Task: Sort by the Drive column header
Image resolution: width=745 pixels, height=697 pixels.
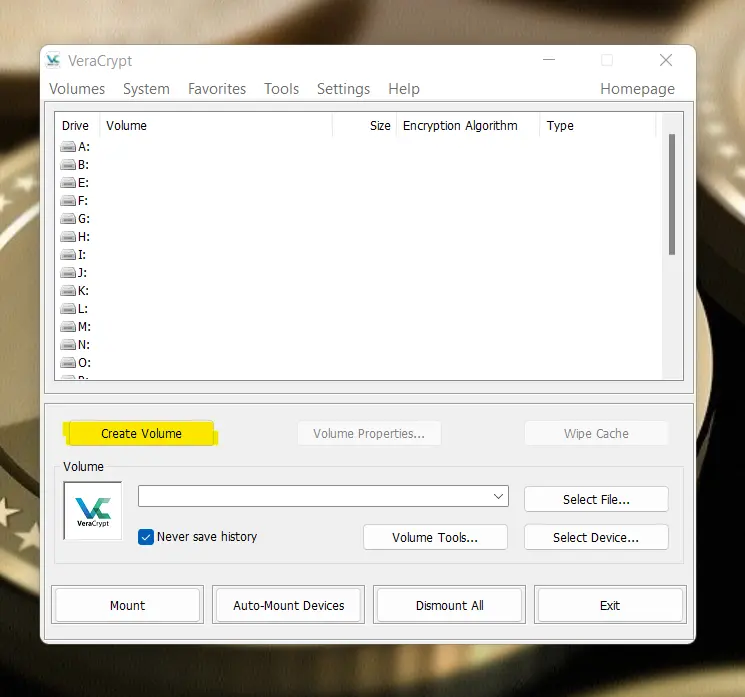Action: (x=76, y=125)
